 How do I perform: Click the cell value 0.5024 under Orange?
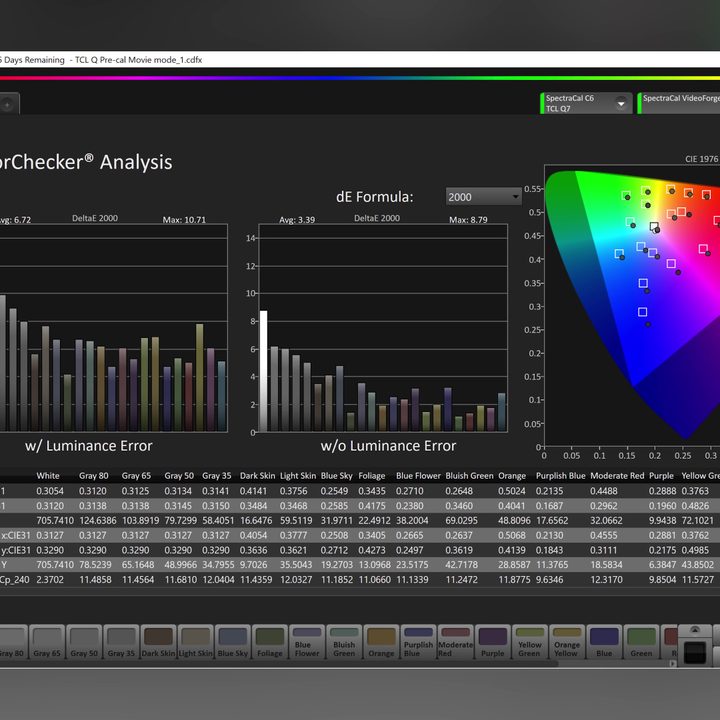(512, 491)
